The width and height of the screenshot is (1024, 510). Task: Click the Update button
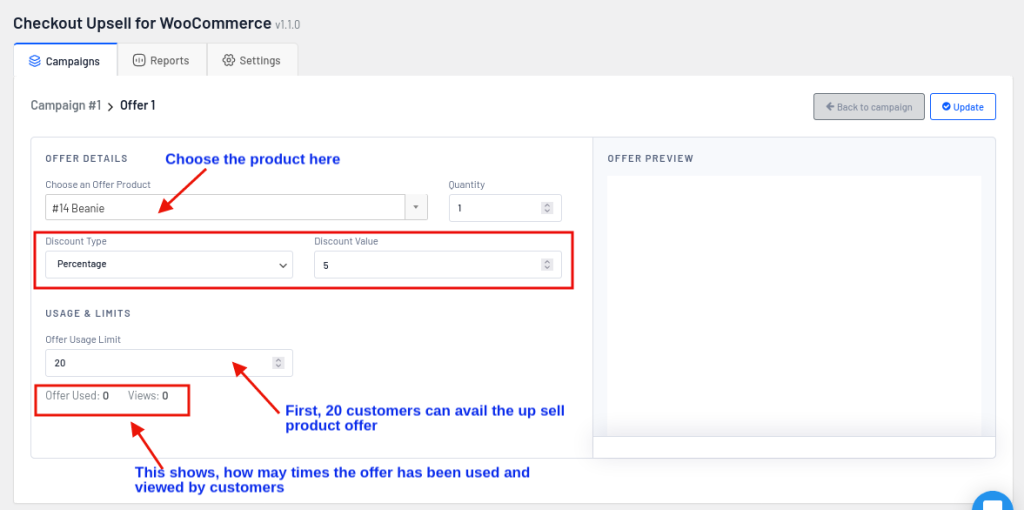[x=963, y=106]
